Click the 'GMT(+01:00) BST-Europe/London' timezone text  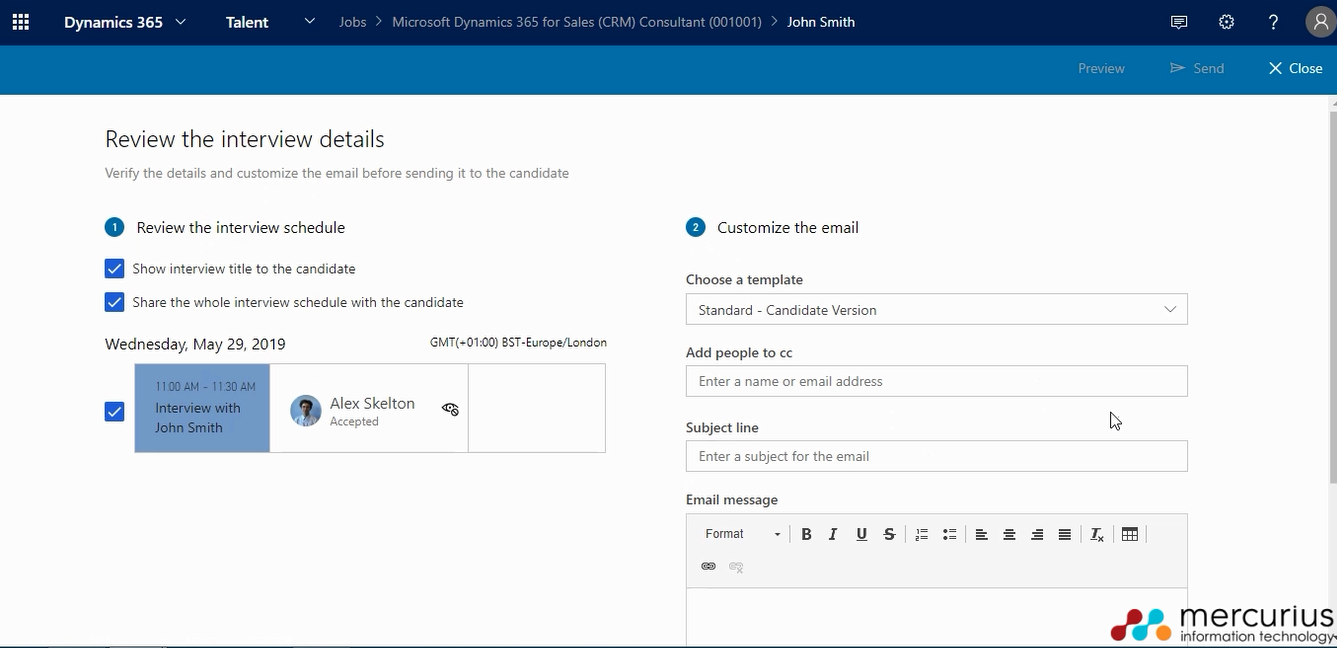coord(518,342)
